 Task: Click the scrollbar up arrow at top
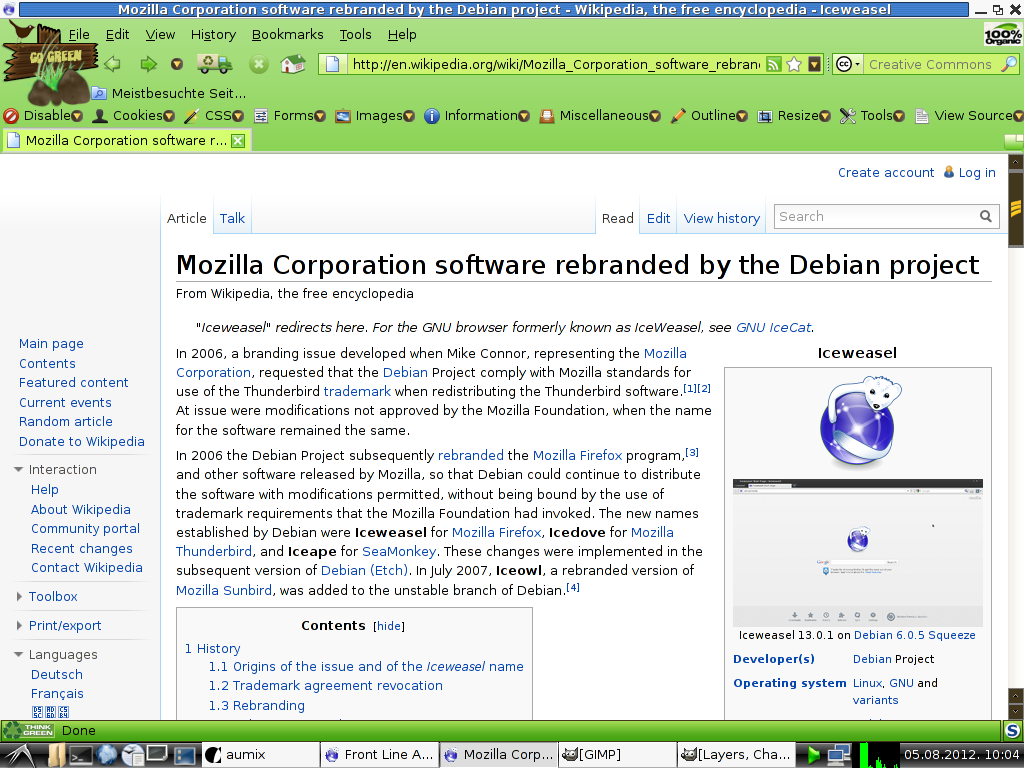(1016, 161)
